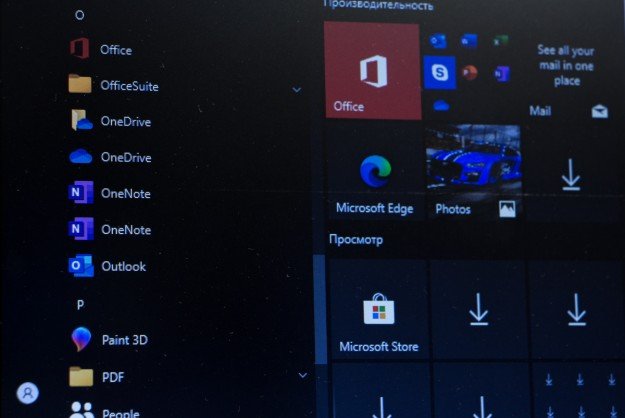Expand the OfficeSuite folder chevron
The image size is (625, 418).
tap(297, 89)
